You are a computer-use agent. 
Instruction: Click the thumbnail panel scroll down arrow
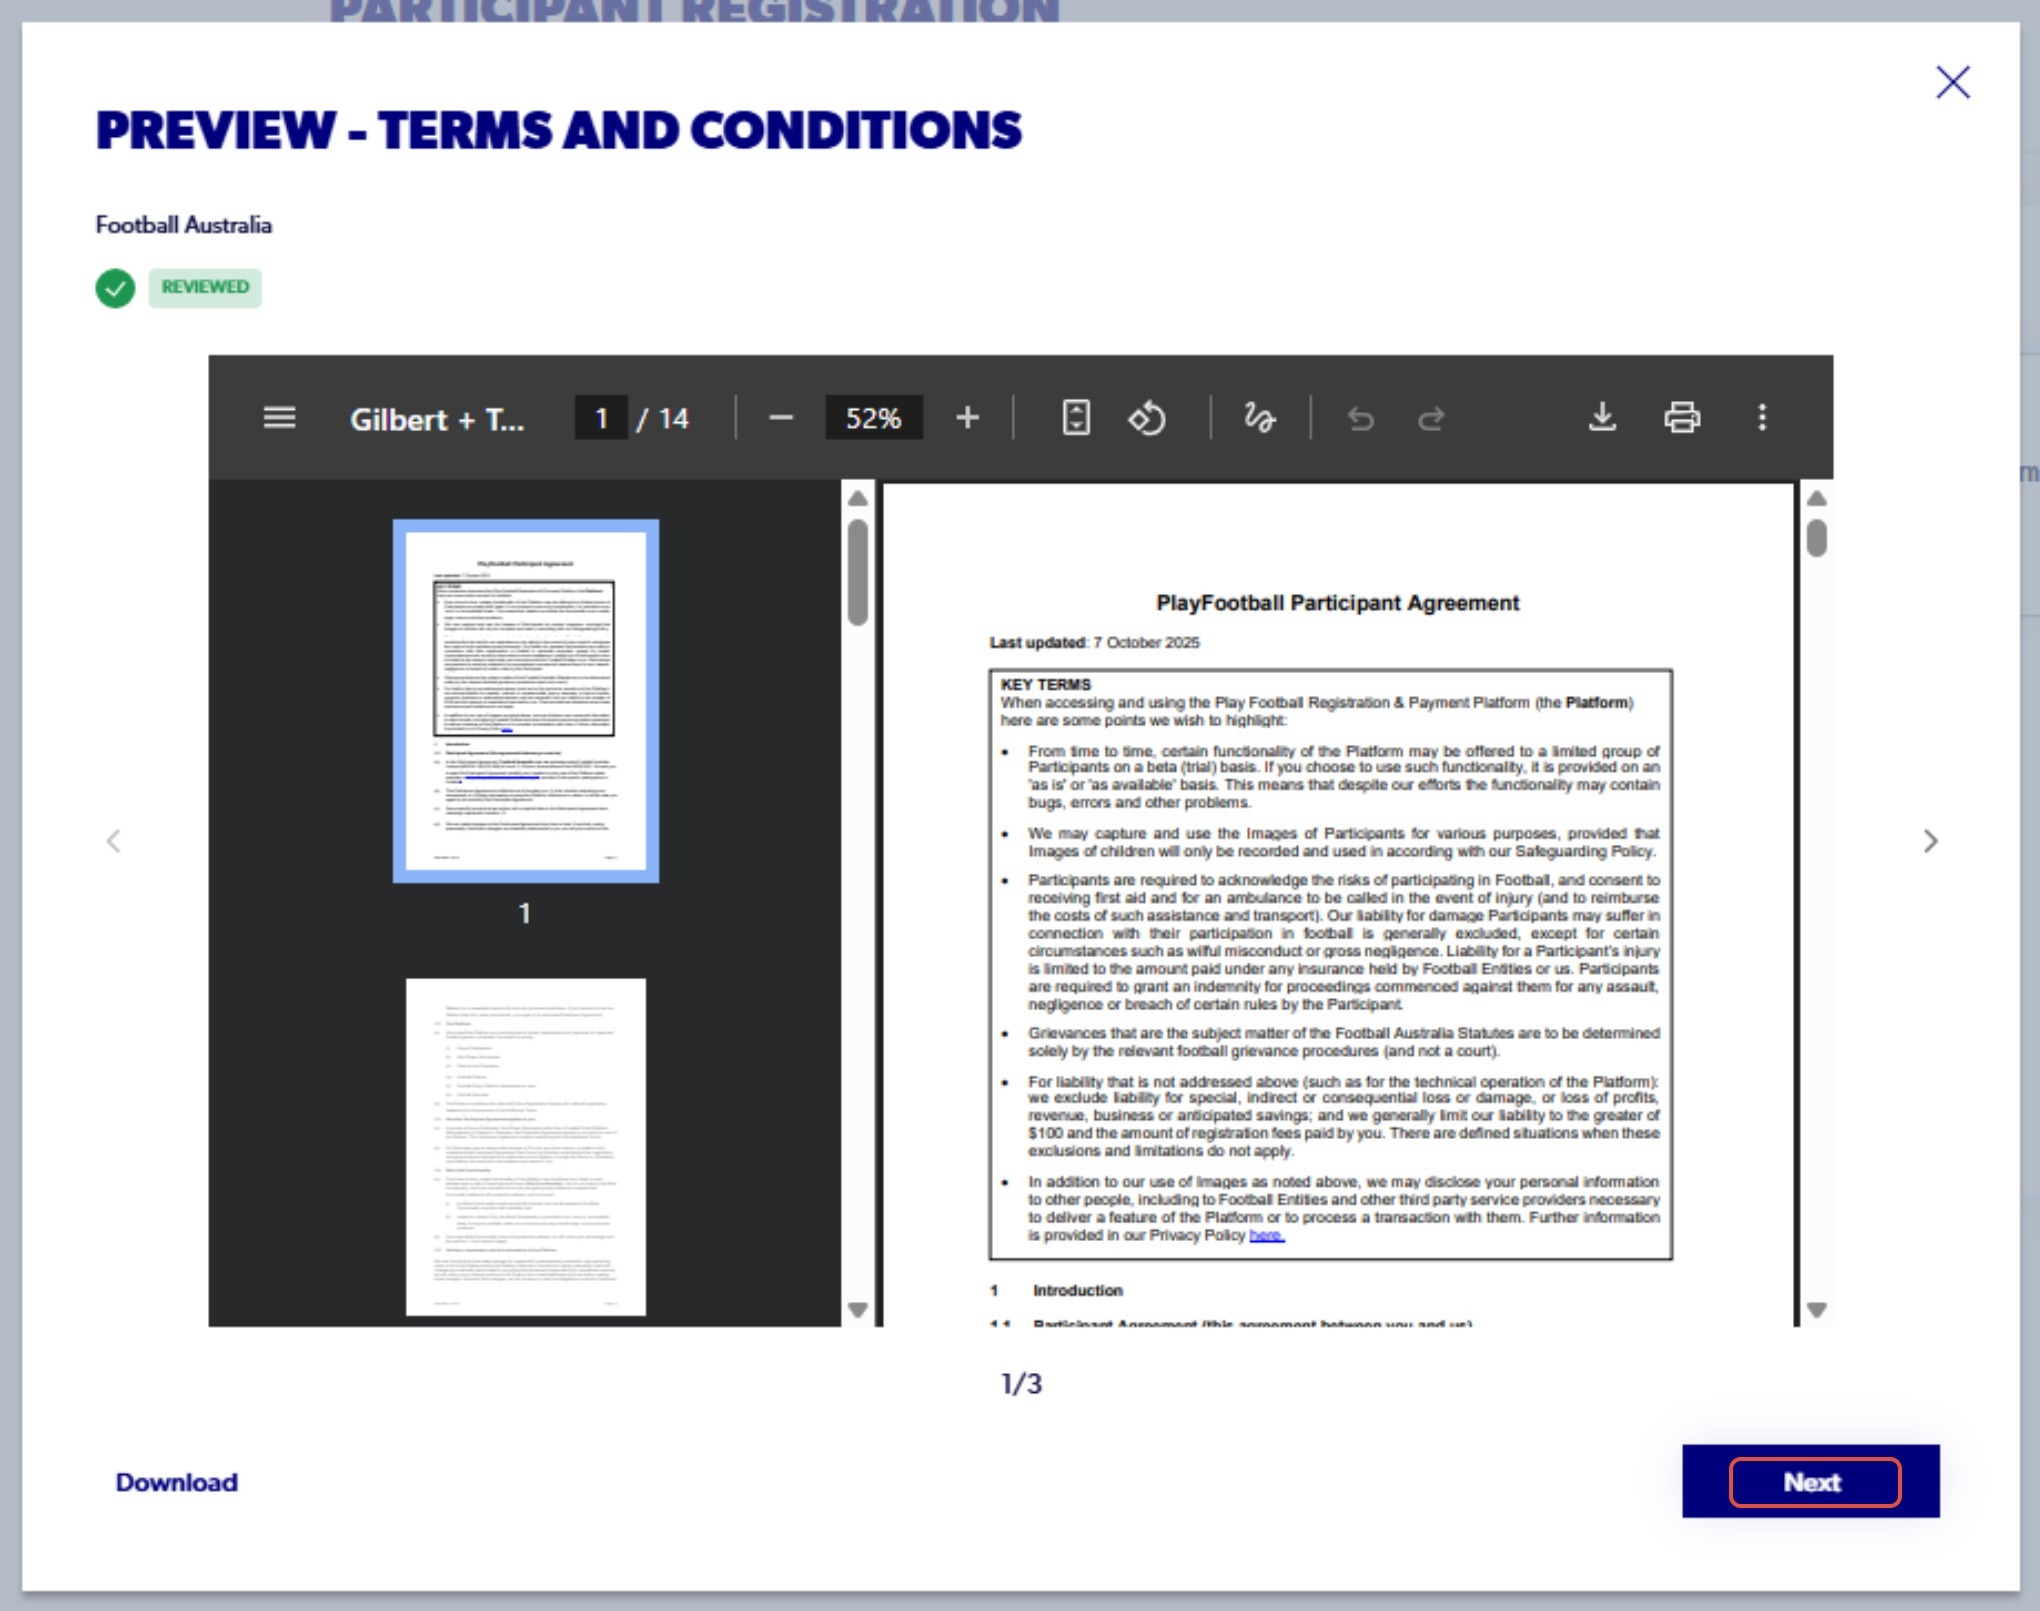pos(858,1309)
